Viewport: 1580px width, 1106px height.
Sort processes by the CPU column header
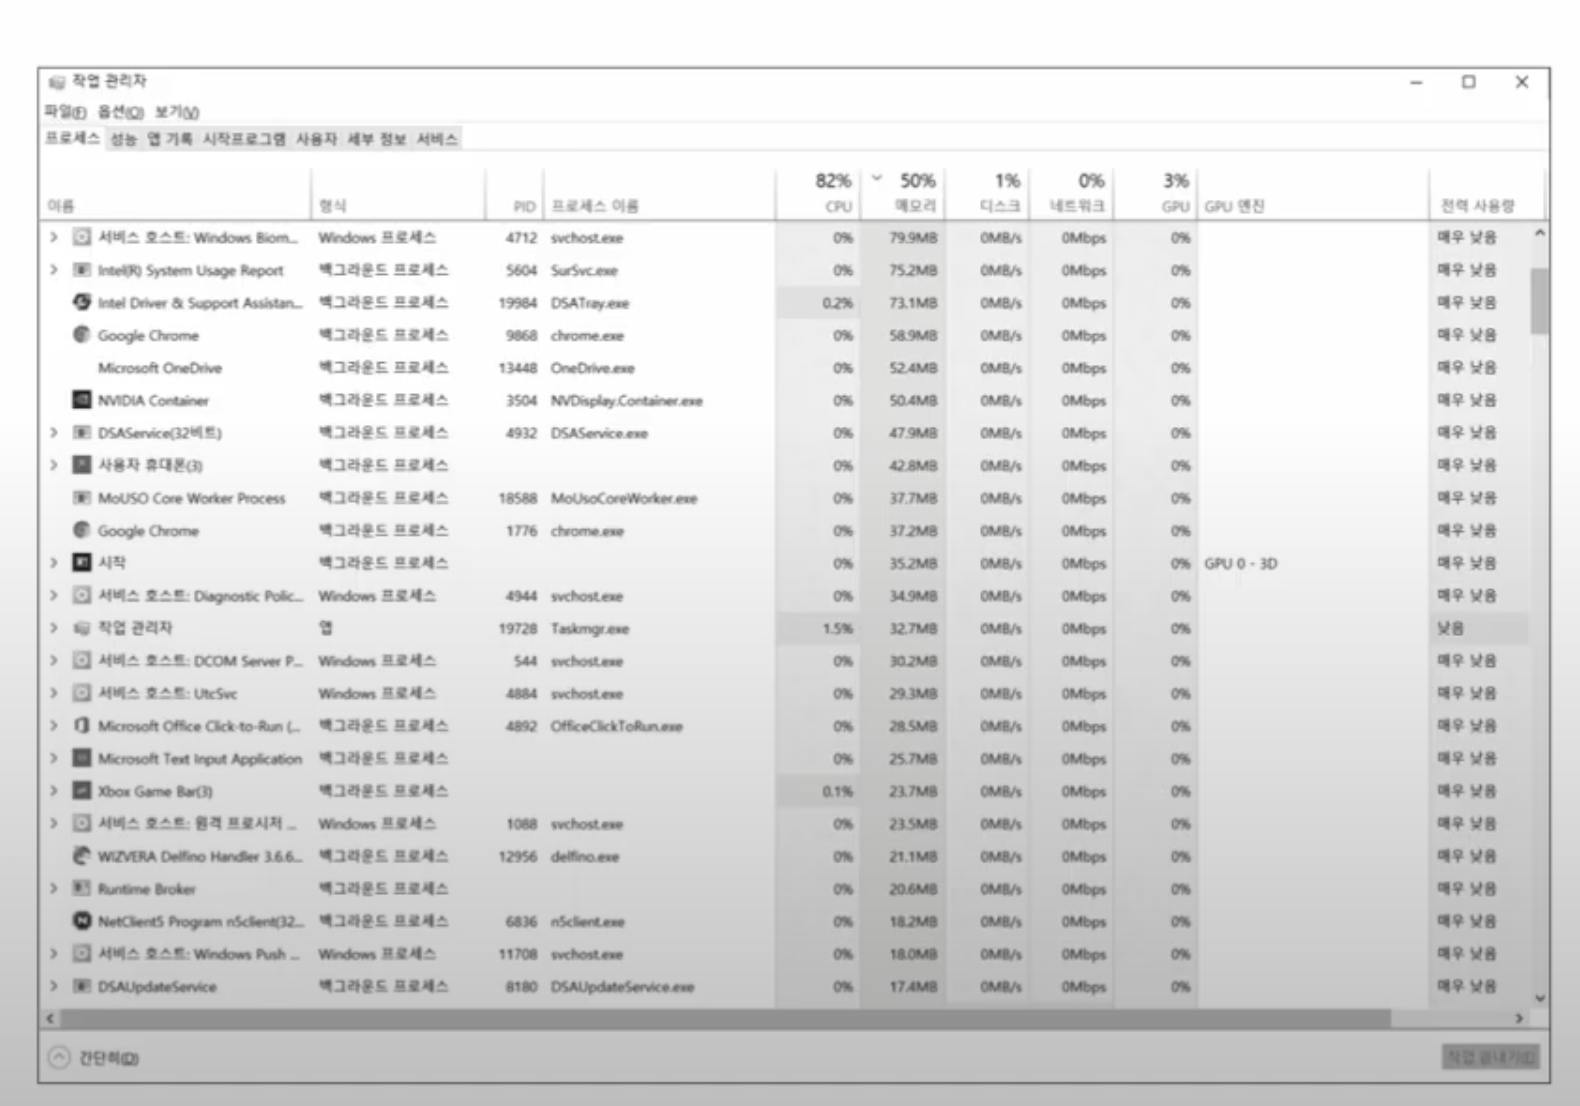817,192
